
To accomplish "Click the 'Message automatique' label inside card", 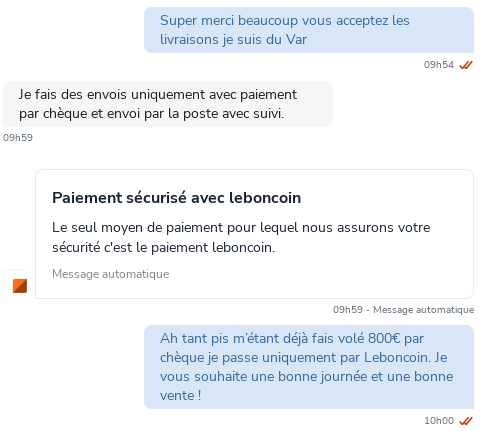I will coord(111,274).
